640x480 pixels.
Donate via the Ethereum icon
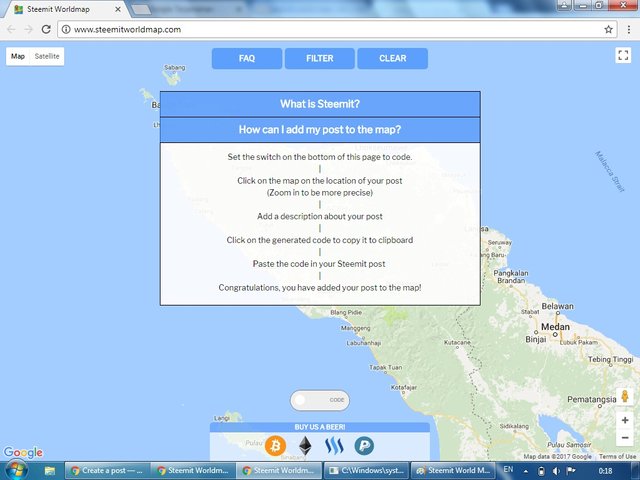(x=305, y=445)
